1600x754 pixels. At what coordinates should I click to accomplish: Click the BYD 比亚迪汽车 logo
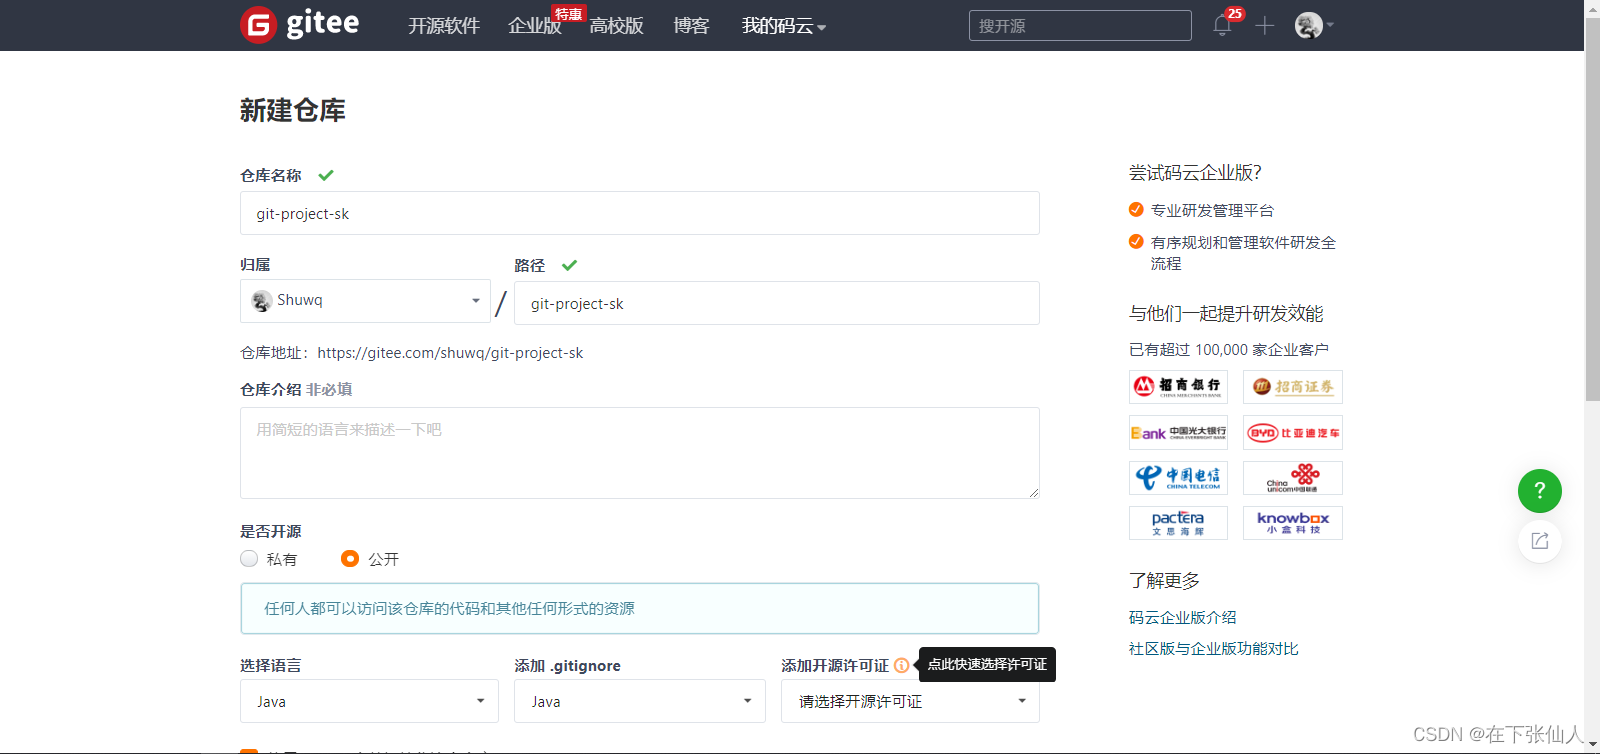pyautogui.click(x=1293, y=433)
